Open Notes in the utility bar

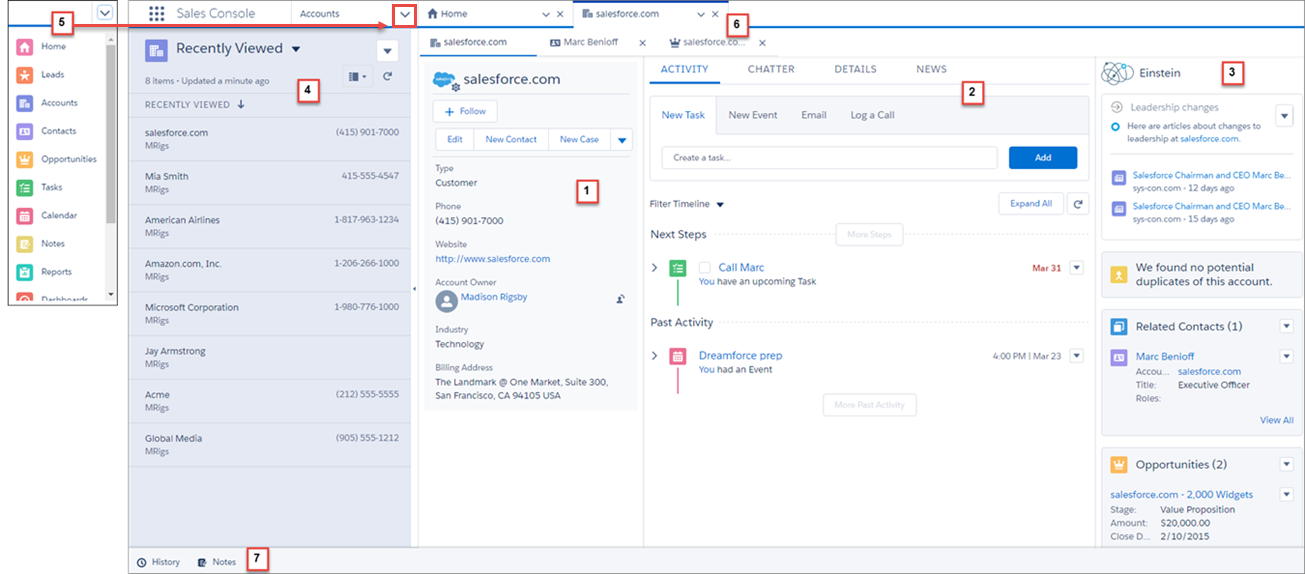216,562
